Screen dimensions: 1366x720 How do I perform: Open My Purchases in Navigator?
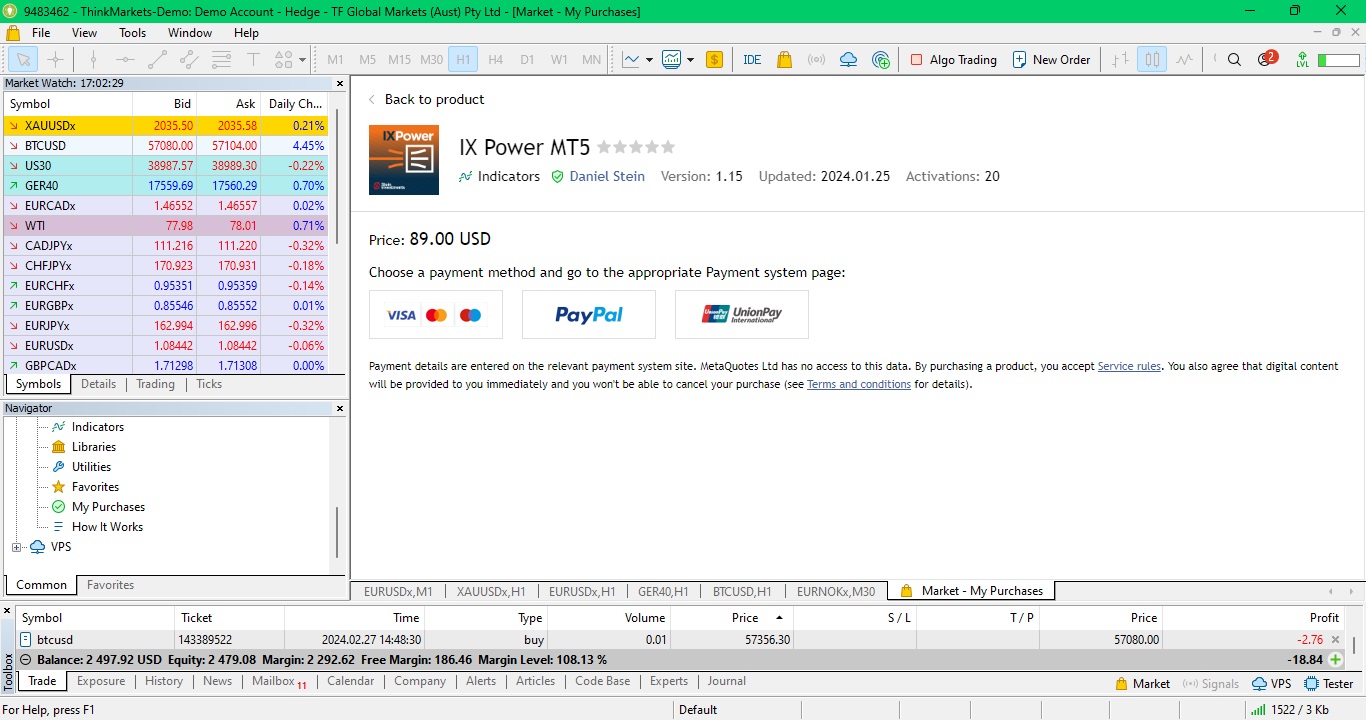[108, 507]
